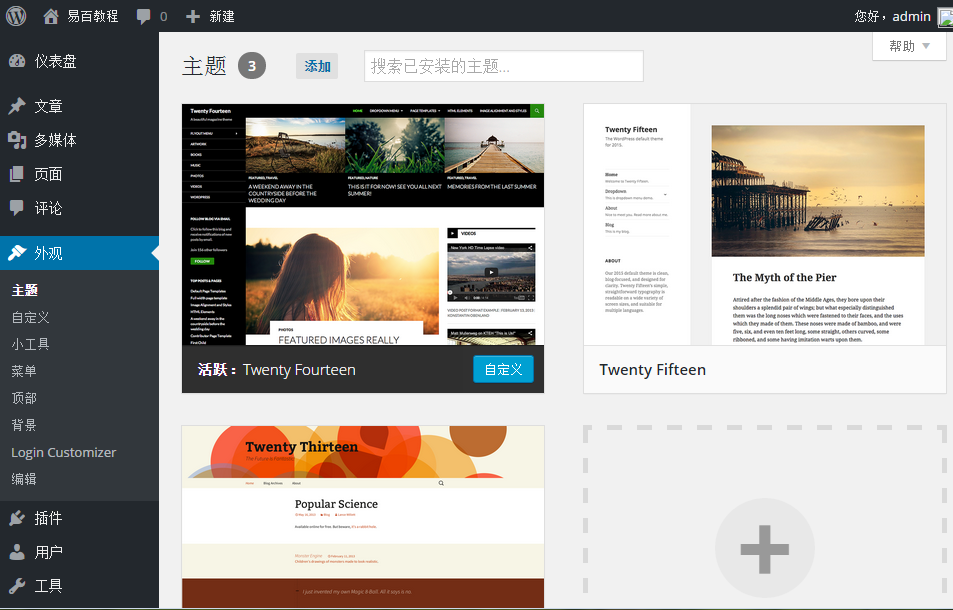Open the 页面 menu item

click(x=80, y=174)
